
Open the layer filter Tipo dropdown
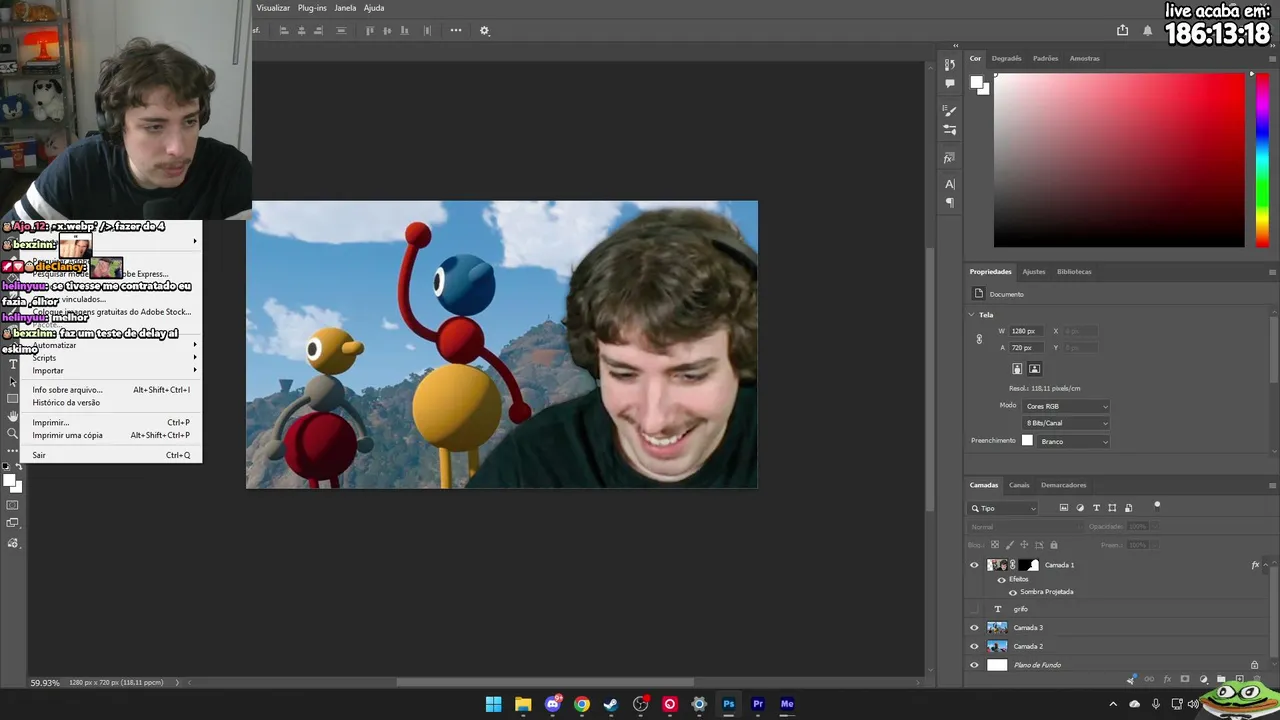pos(1005,508)
